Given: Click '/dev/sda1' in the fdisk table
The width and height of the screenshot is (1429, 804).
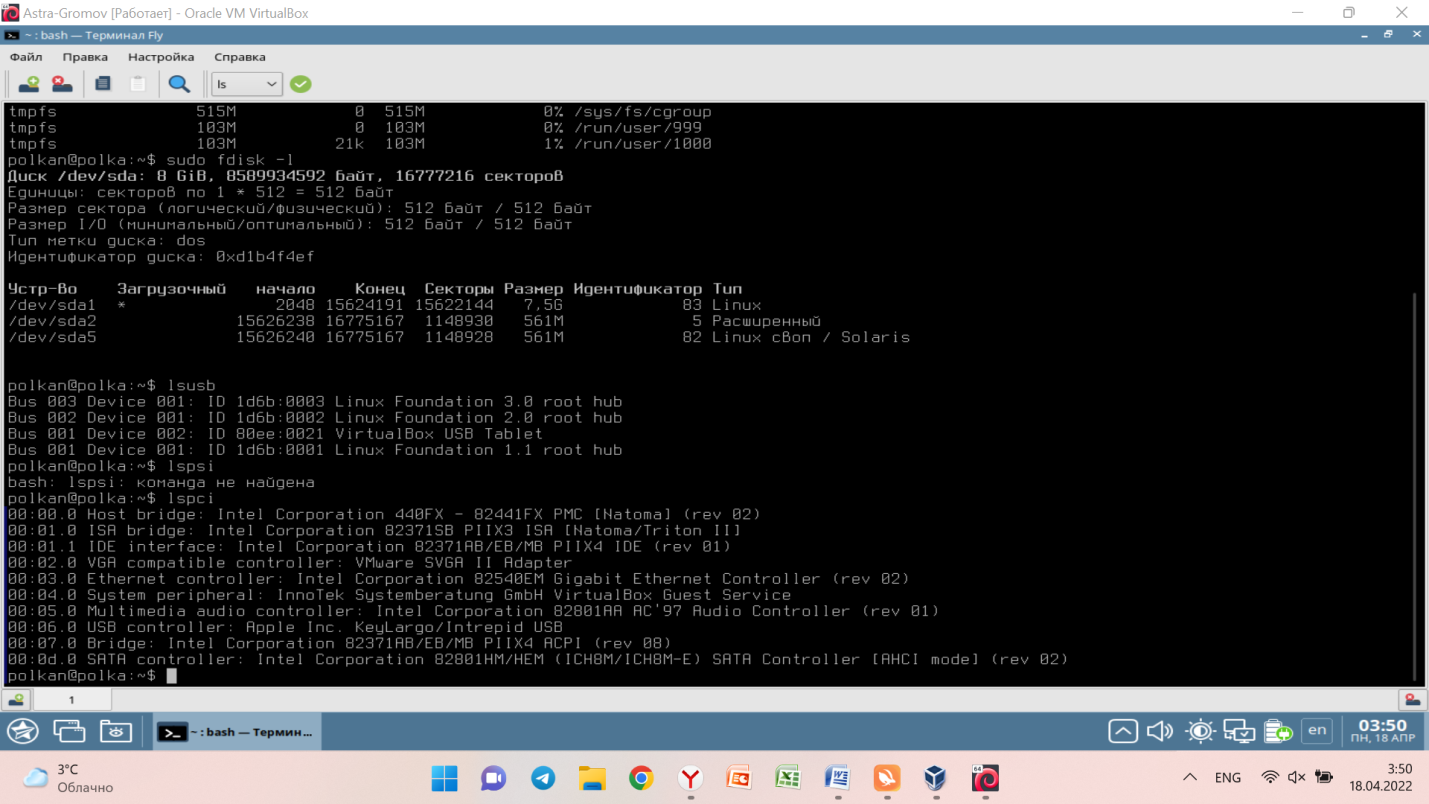Looking at the screenshot, I should coord(51,305).
